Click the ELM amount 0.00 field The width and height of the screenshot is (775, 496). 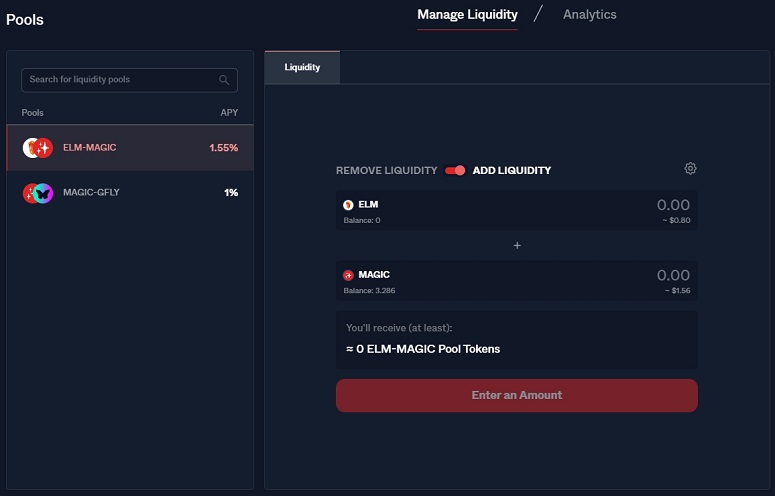[673, 205]
